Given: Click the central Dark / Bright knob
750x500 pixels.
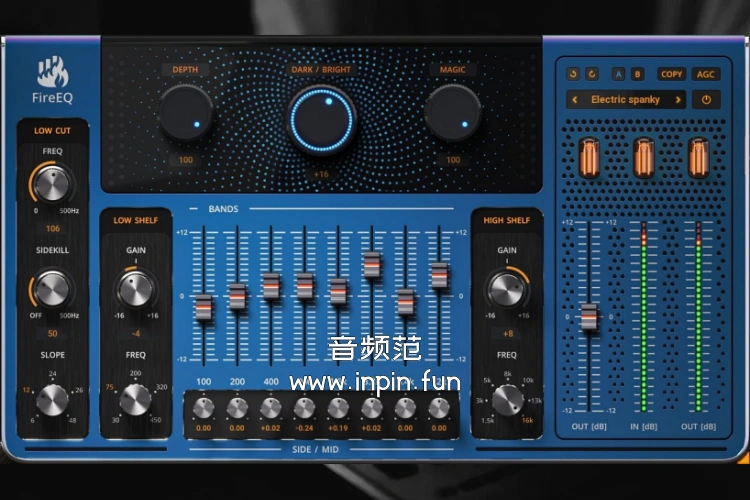Looking at the screenshot, I should tap(321, 120).
